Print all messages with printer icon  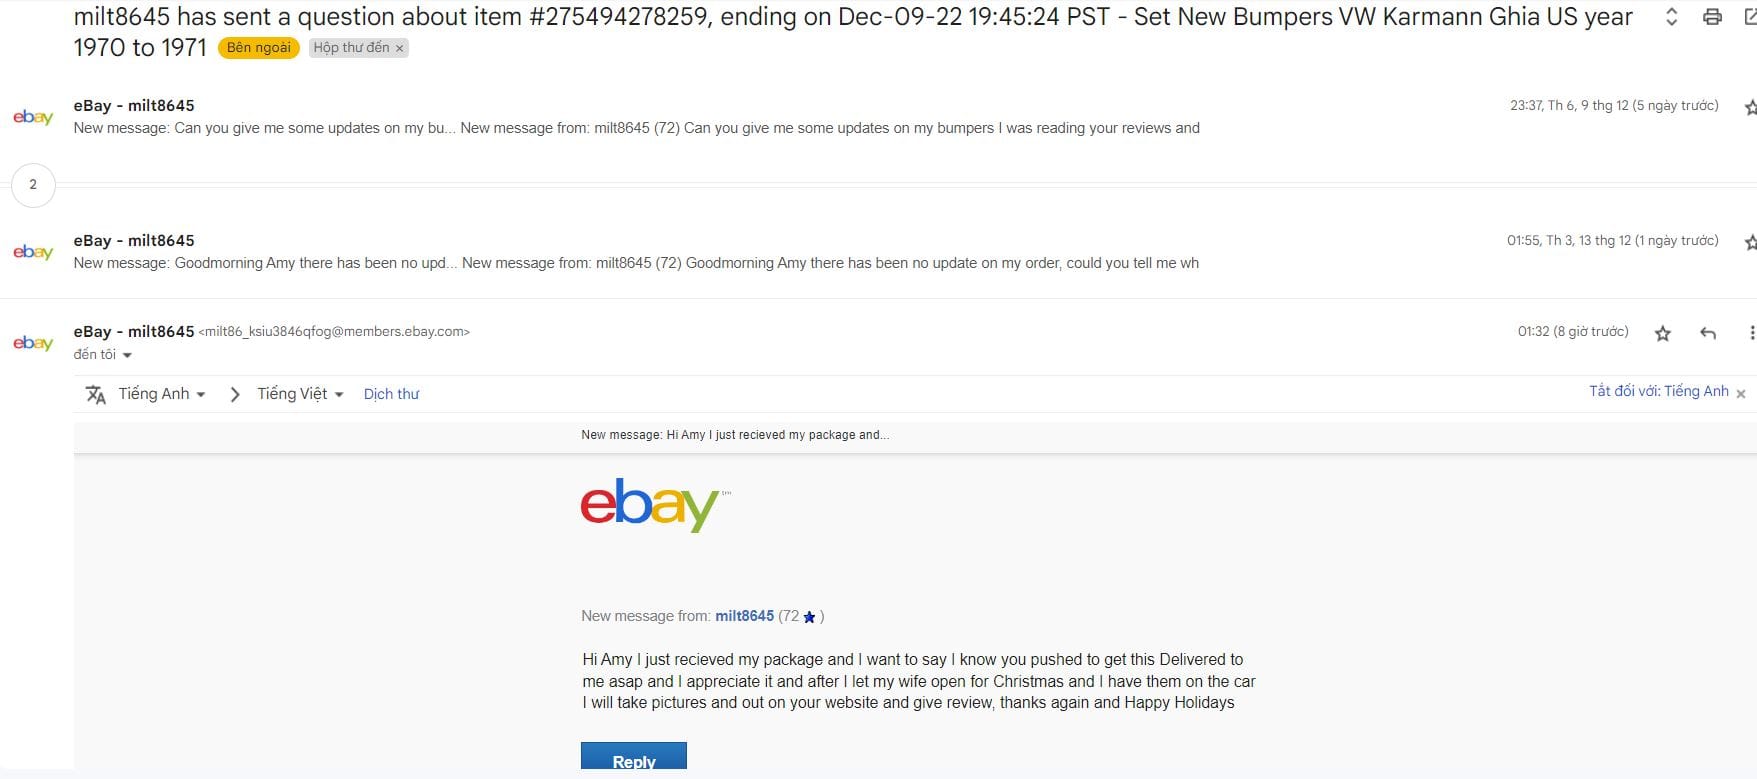click(x=1712, y=17)
